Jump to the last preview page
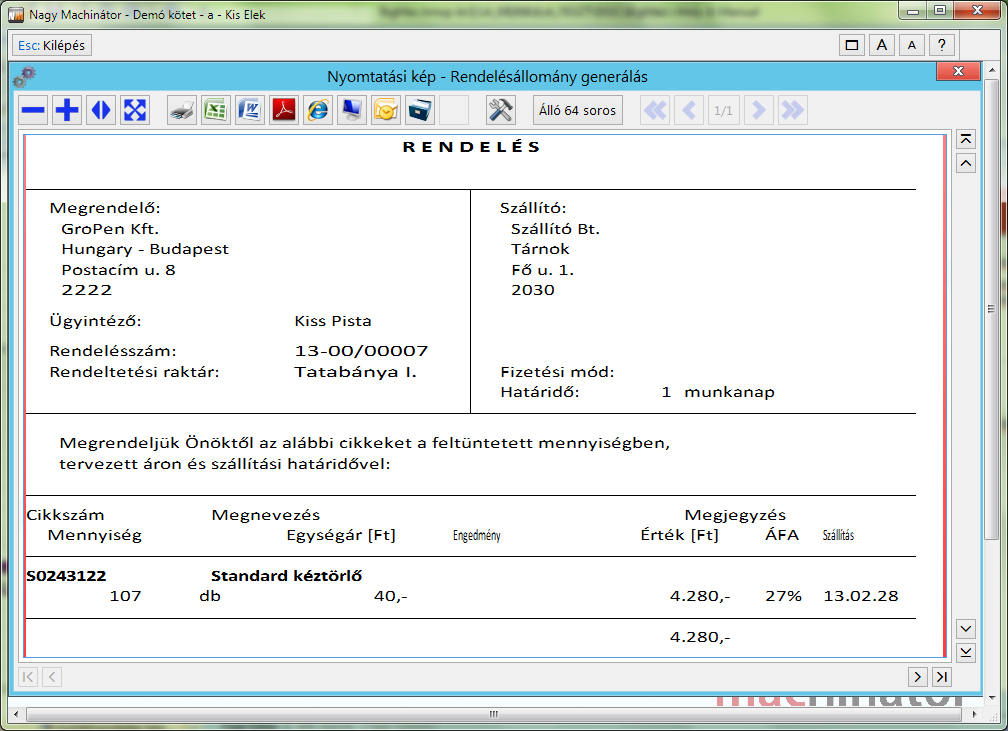1008x731 pixels. [792, 110]
